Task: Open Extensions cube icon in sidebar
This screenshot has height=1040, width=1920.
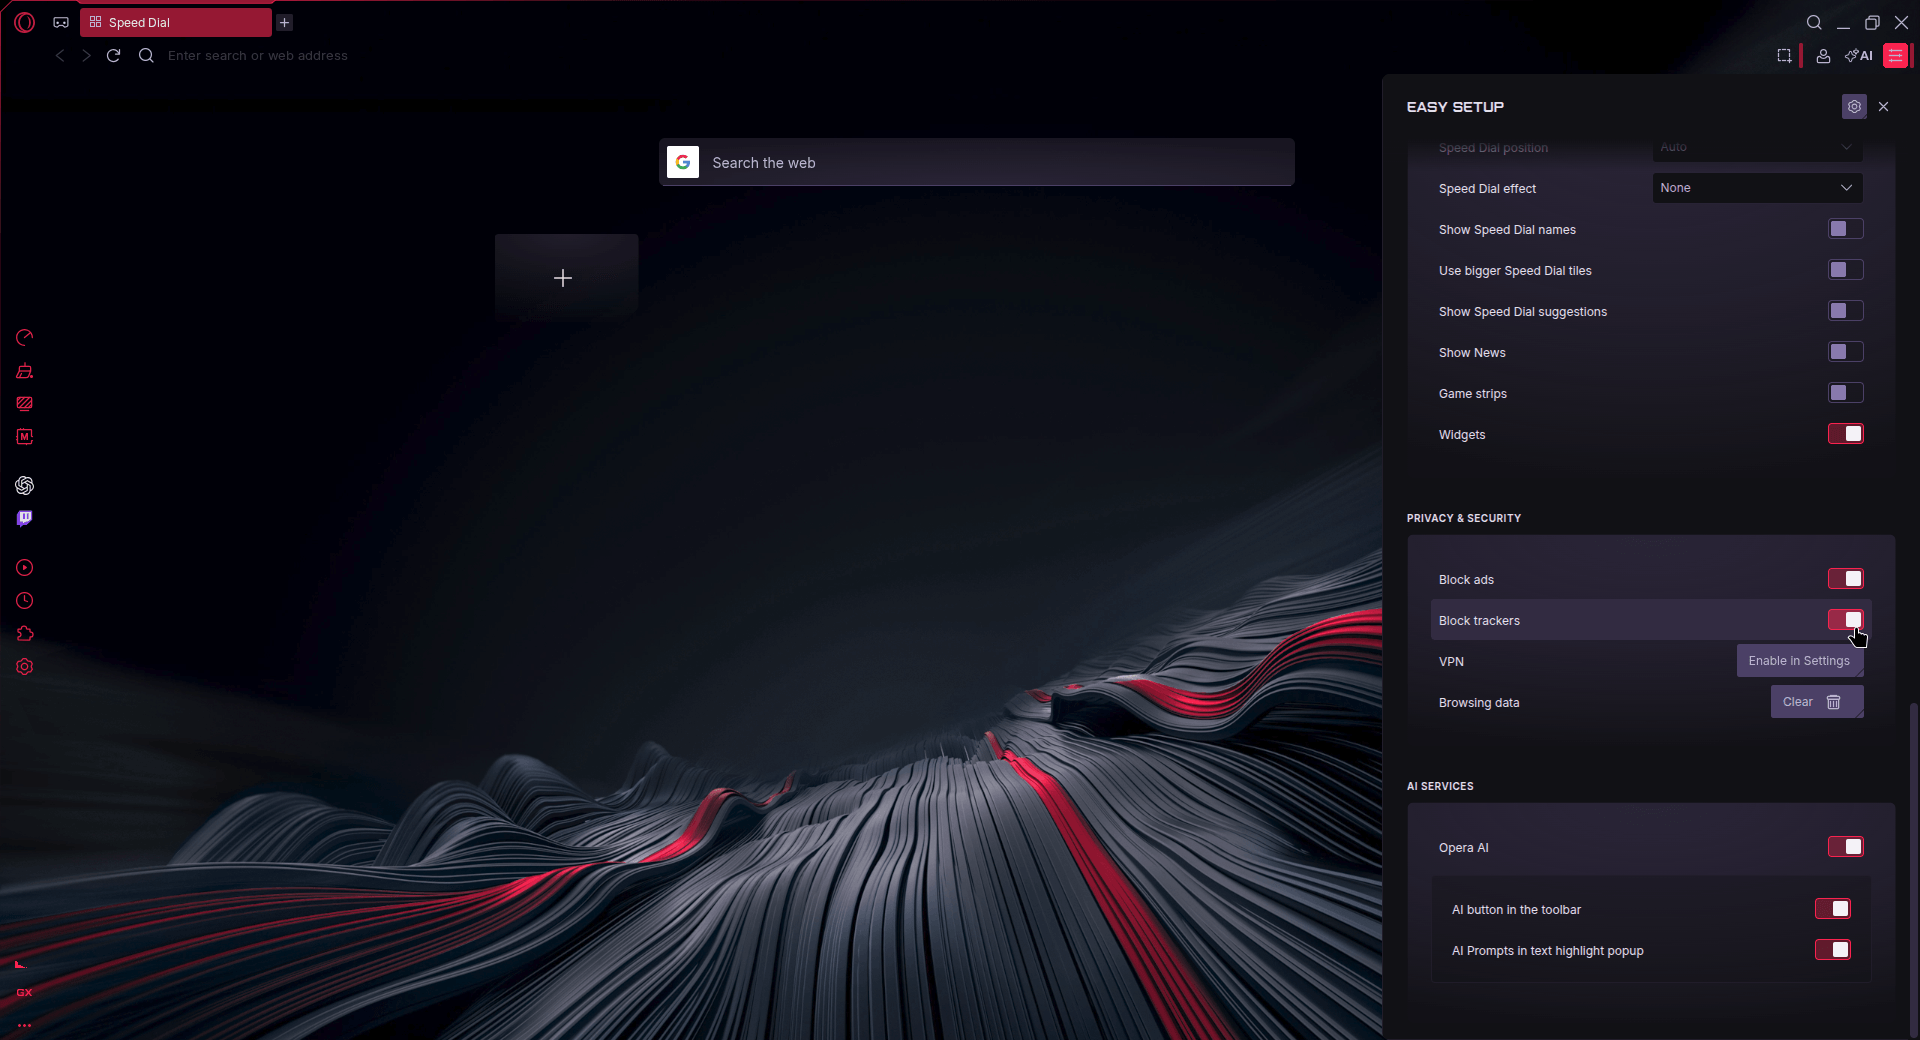Action: pyautogui.click(x=25, y=634)
